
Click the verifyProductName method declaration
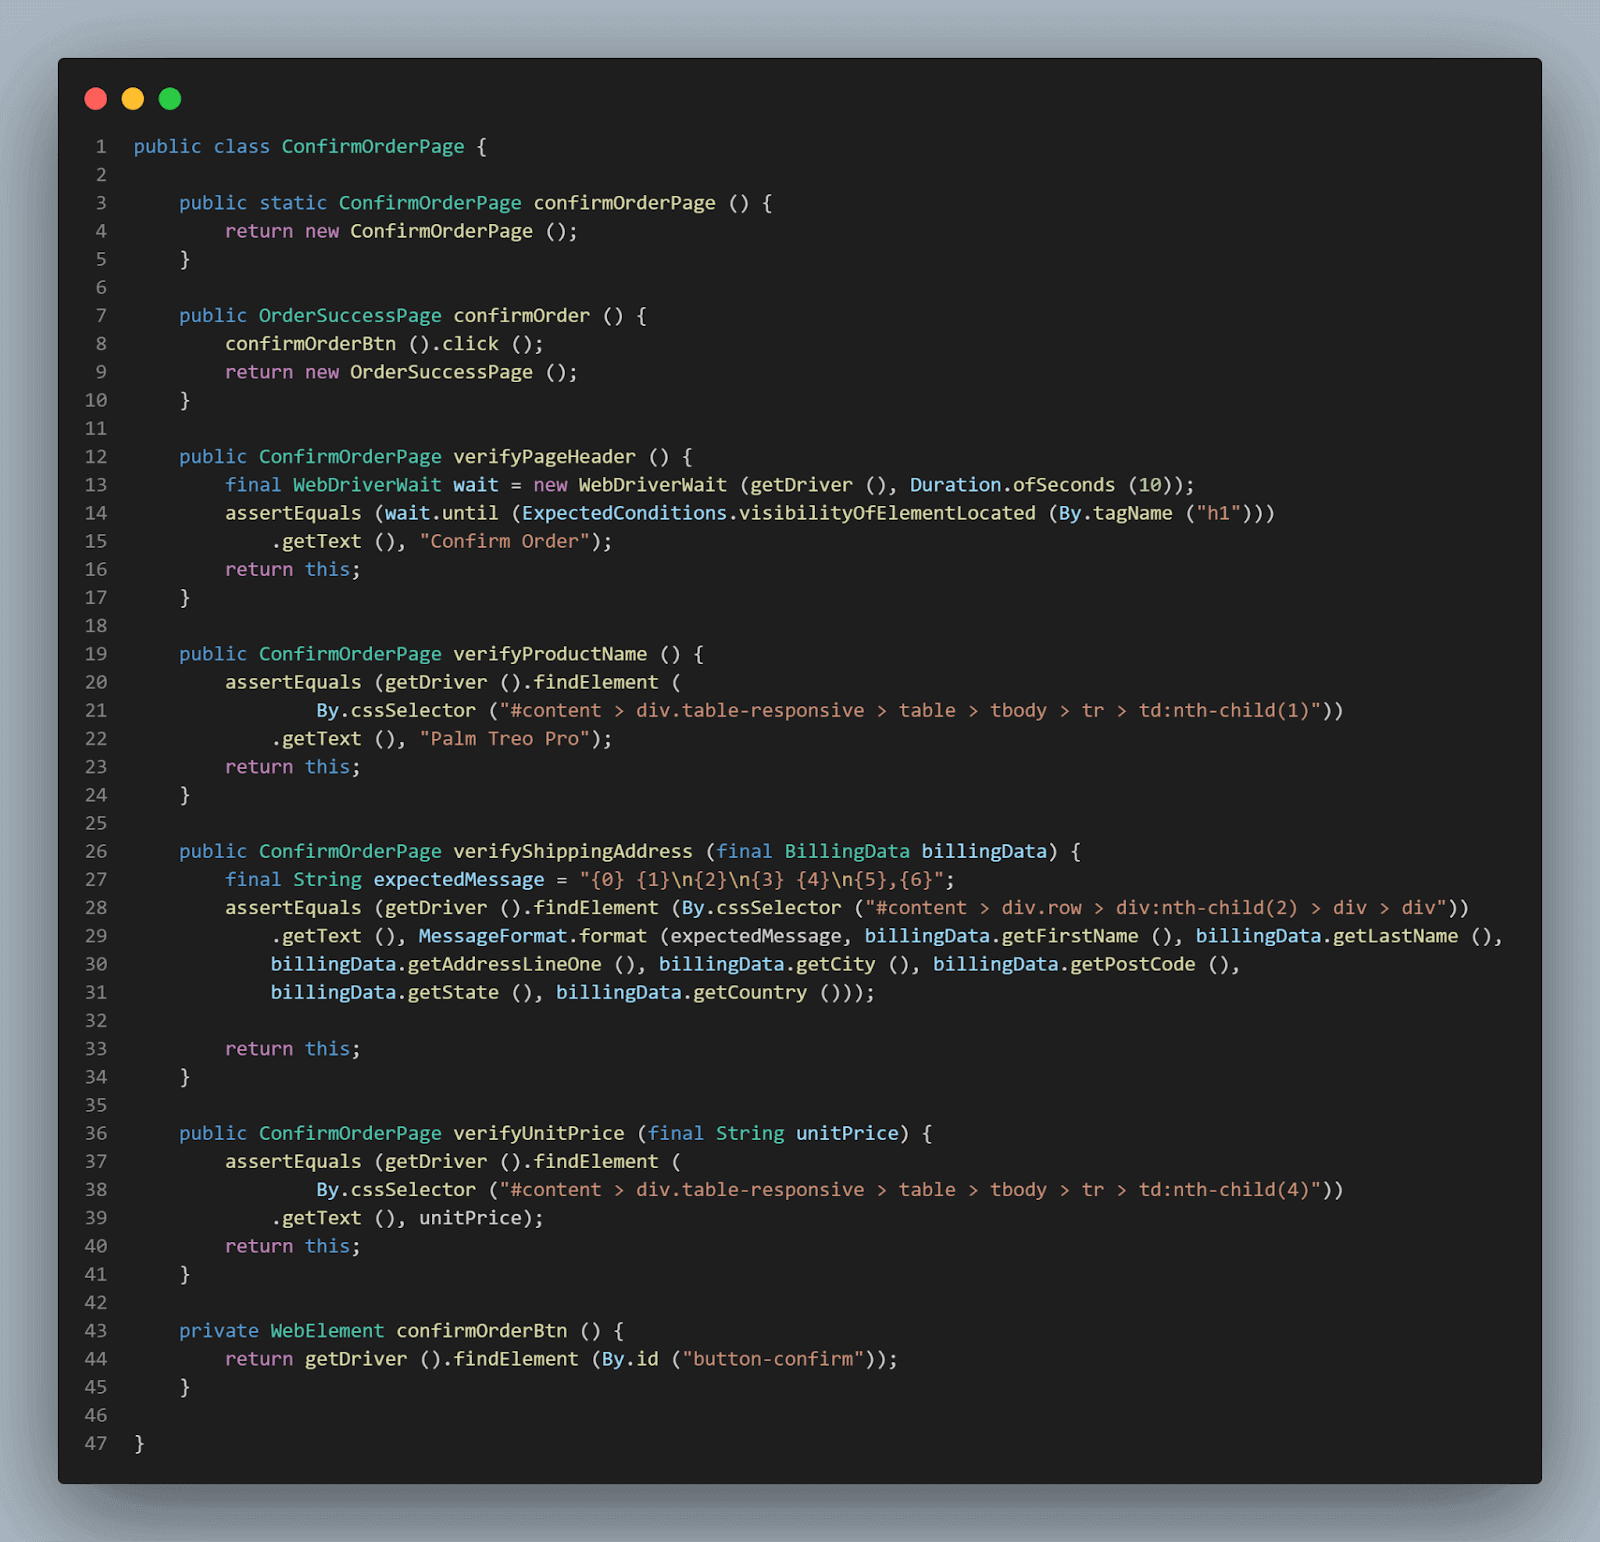(550, 653)
